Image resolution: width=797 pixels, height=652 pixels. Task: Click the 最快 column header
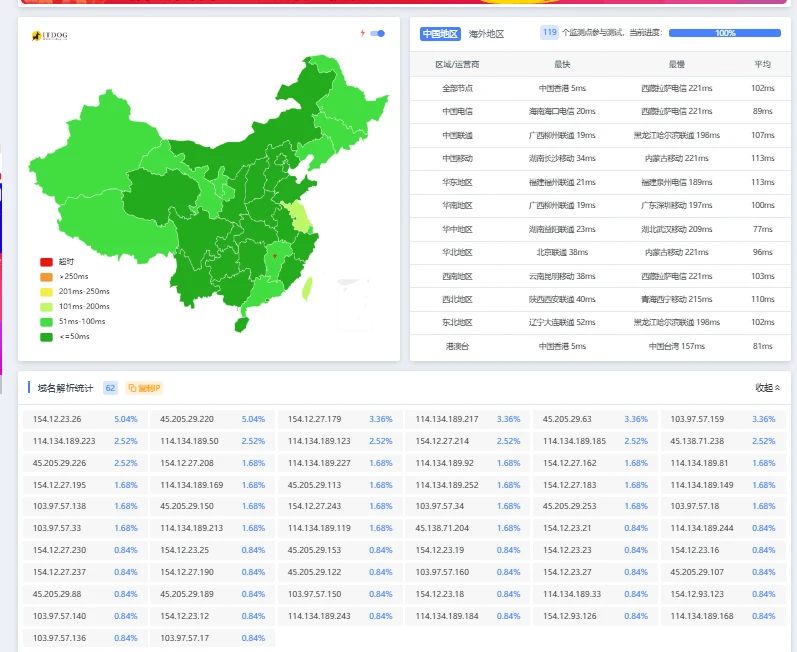[562, 64]
